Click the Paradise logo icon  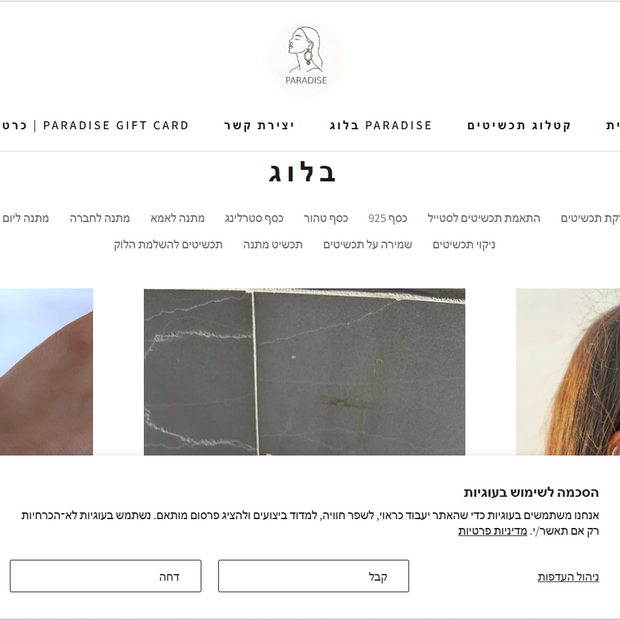pyautogui.click(x=306, y=60)
